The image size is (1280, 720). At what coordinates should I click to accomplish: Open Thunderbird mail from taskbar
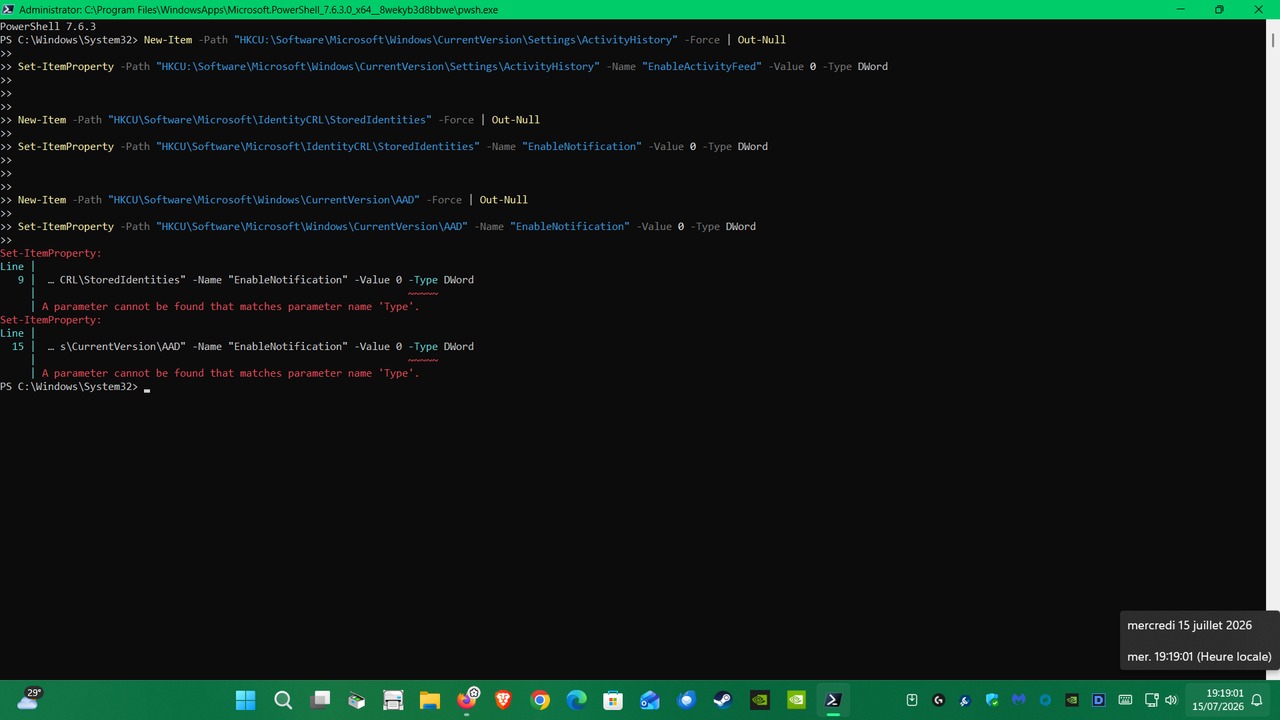click(687, 700)
